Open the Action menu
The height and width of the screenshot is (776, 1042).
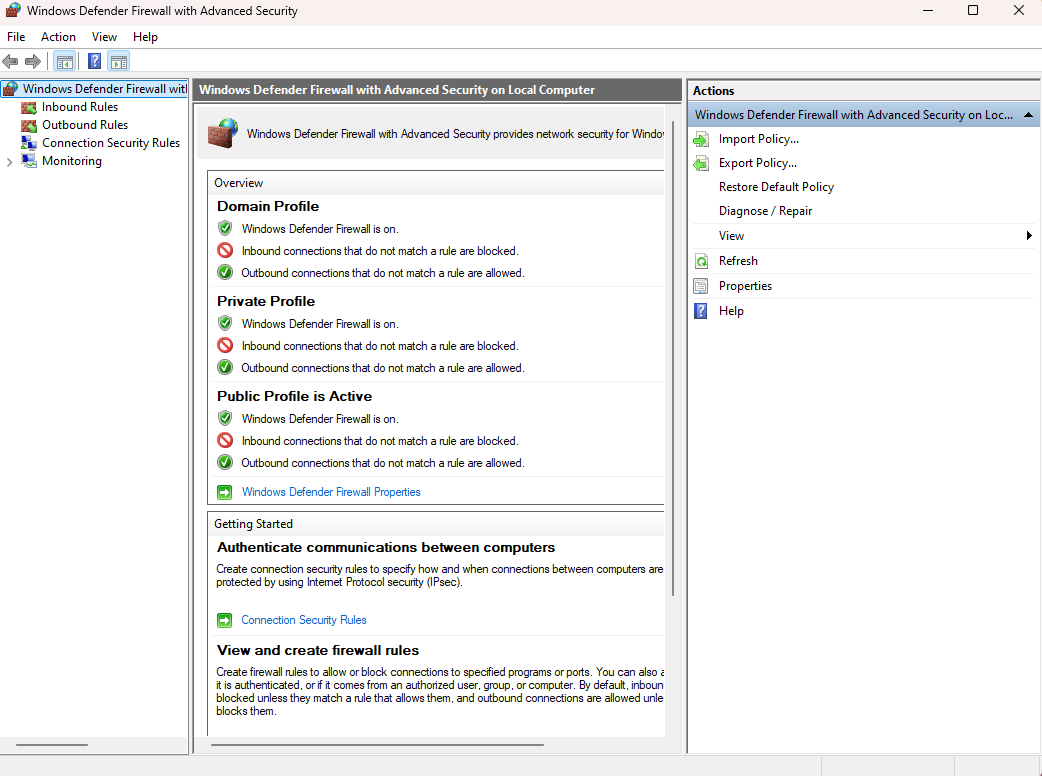click(58, 37)
